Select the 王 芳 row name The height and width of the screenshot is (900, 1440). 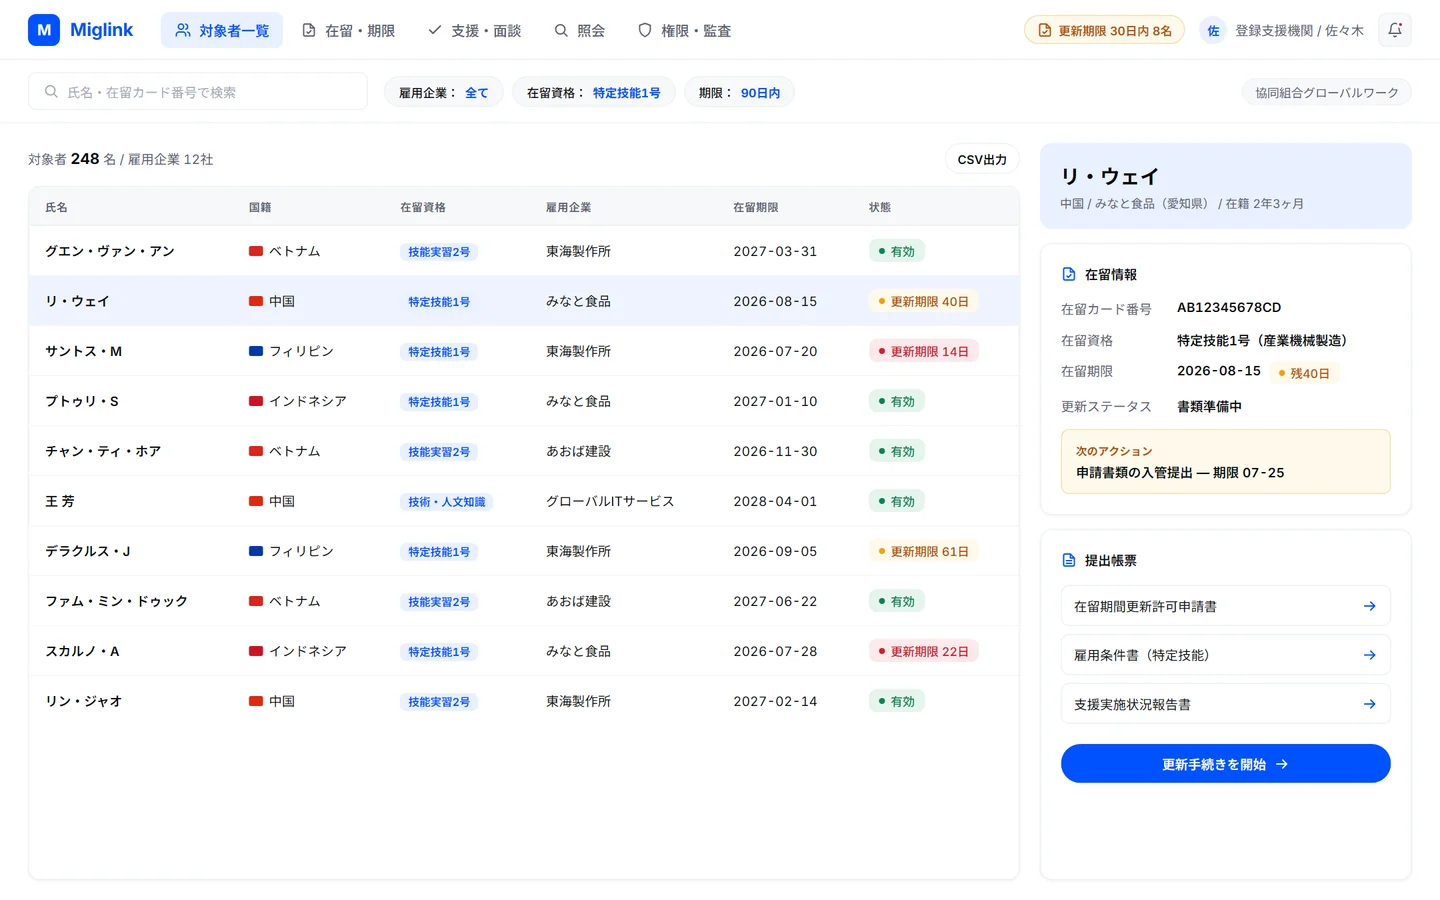[x=60, y=501]
